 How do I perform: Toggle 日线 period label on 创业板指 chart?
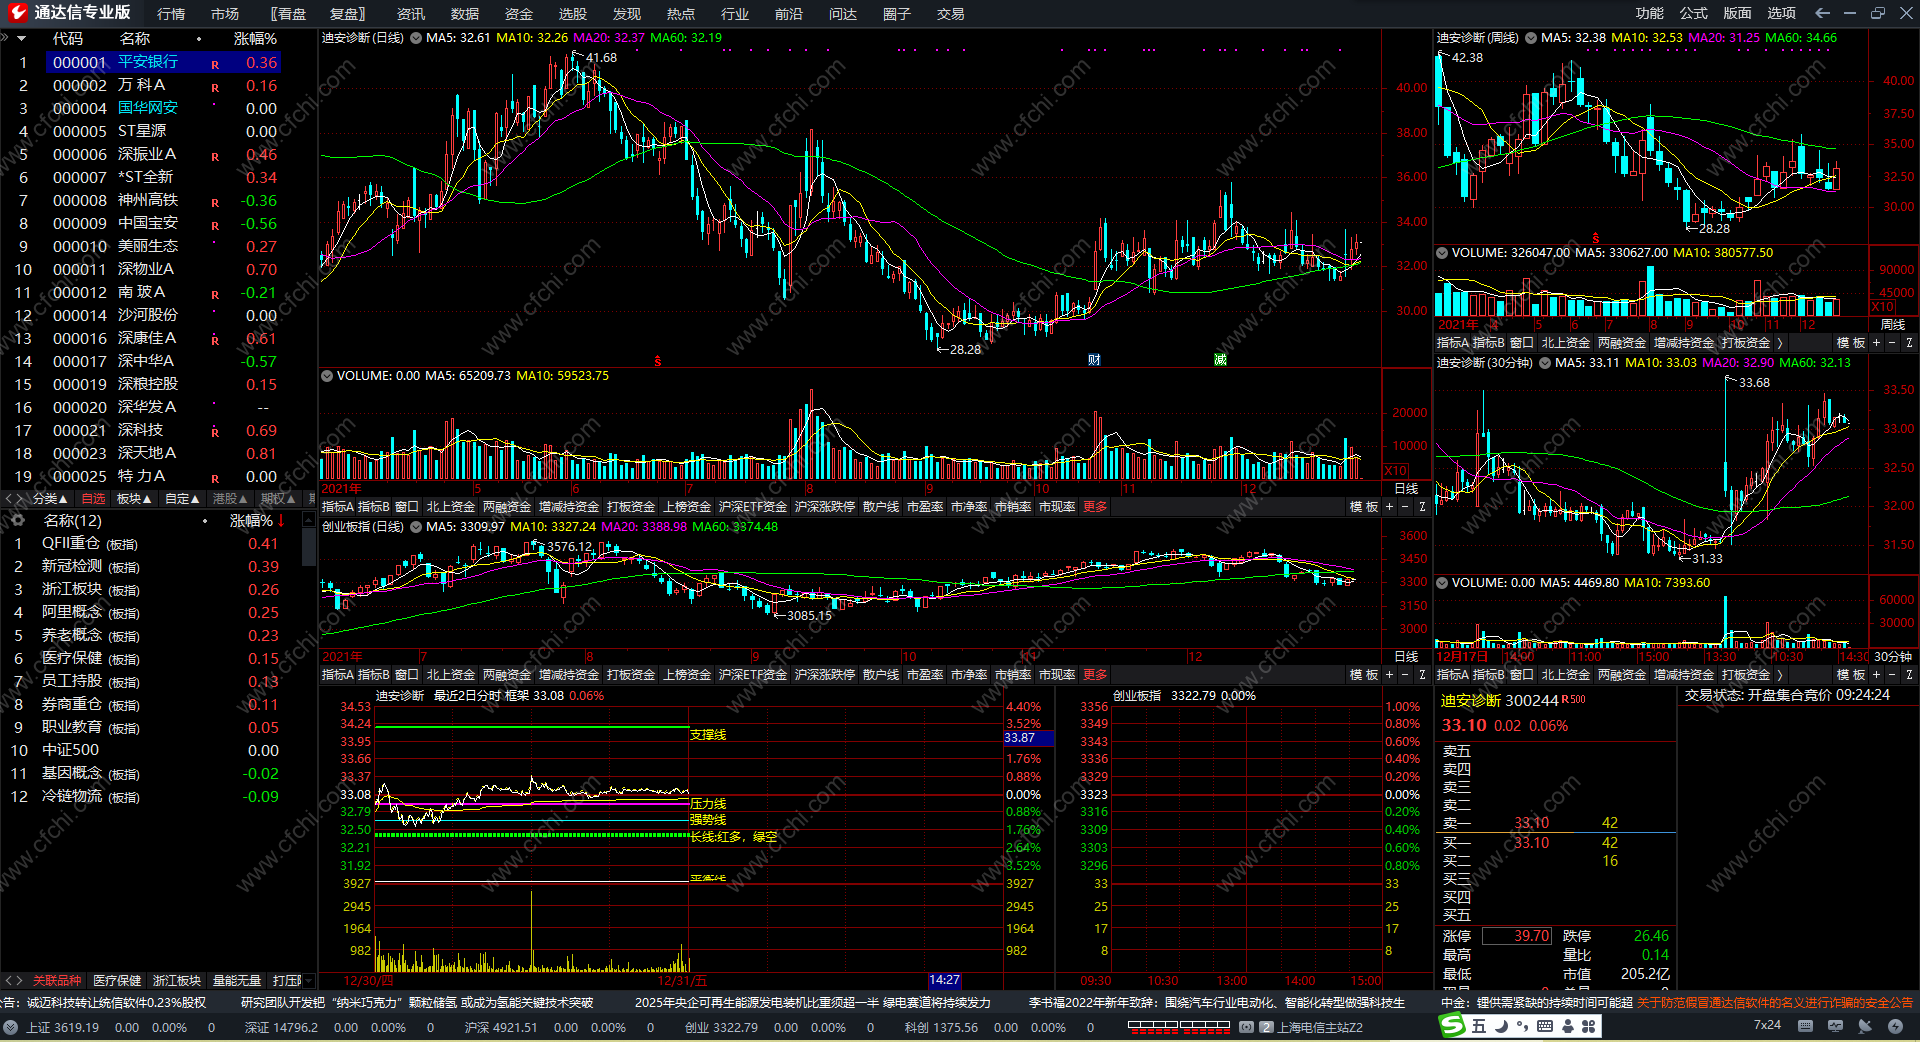coord(1406,657)
